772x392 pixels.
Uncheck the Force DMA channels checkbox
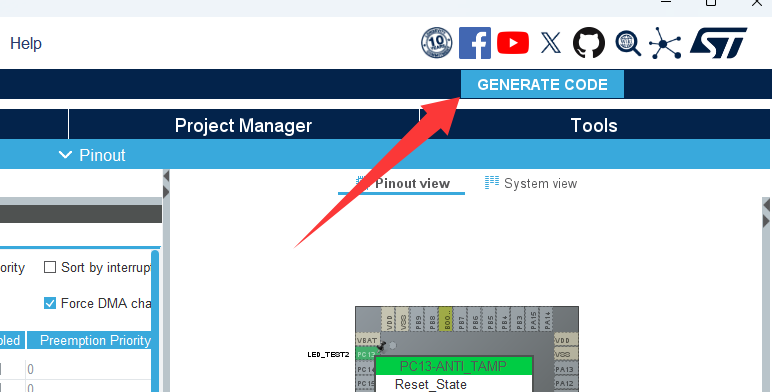[50, 303]
